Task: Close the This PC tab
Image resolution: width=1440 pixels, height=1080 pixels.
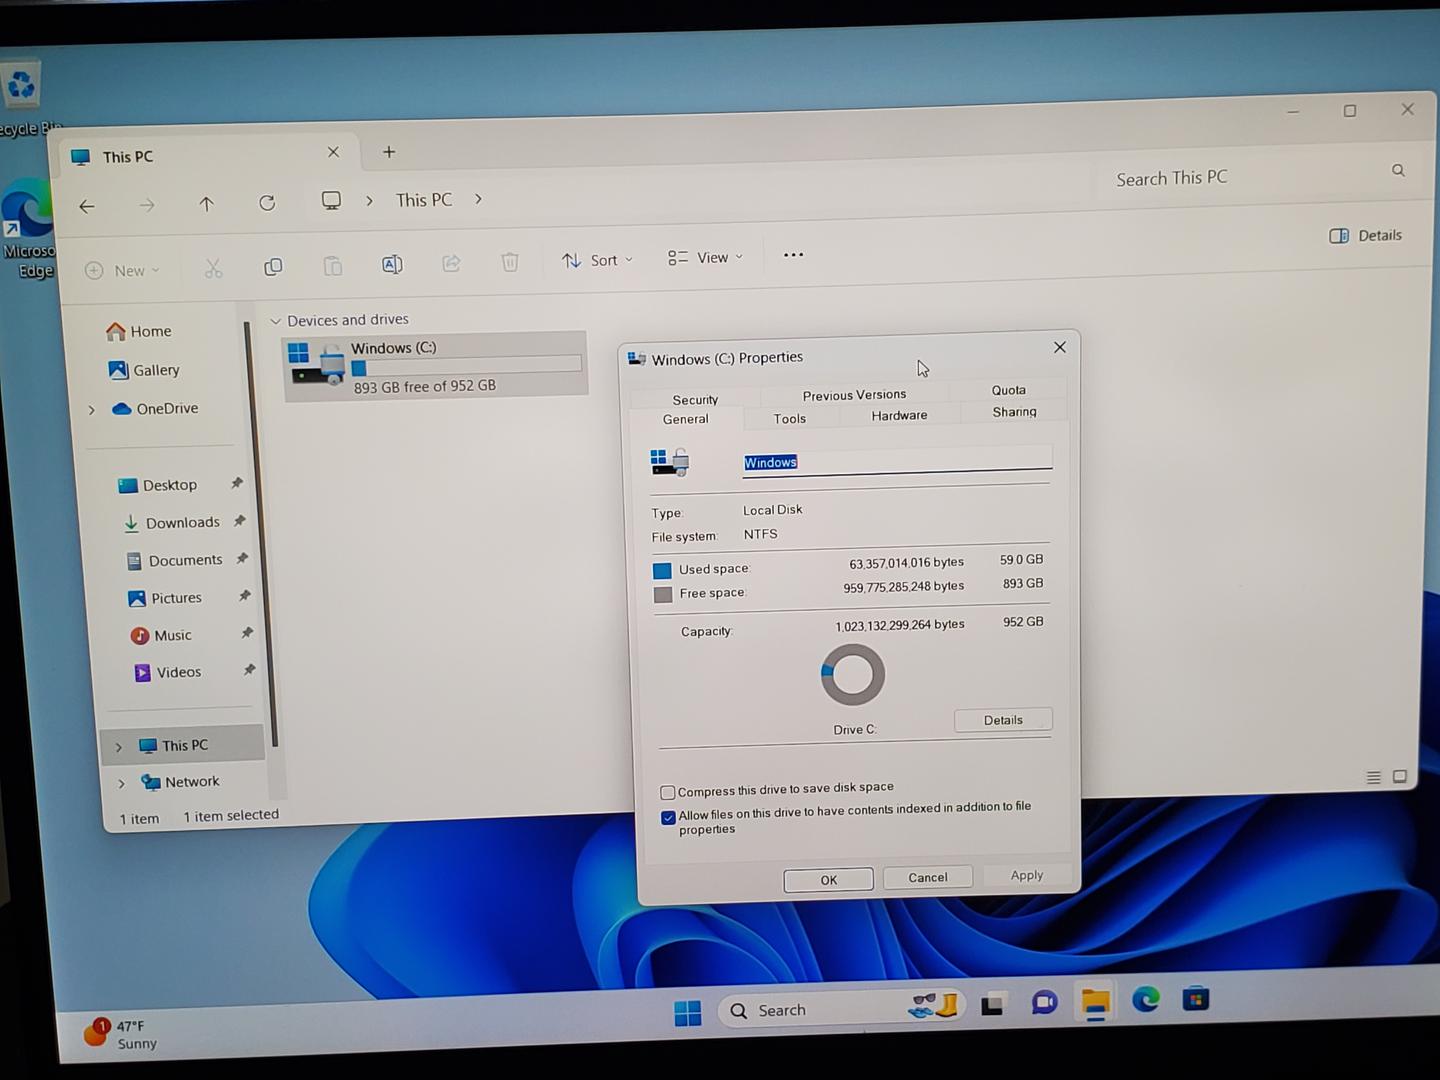Action: 333,152
